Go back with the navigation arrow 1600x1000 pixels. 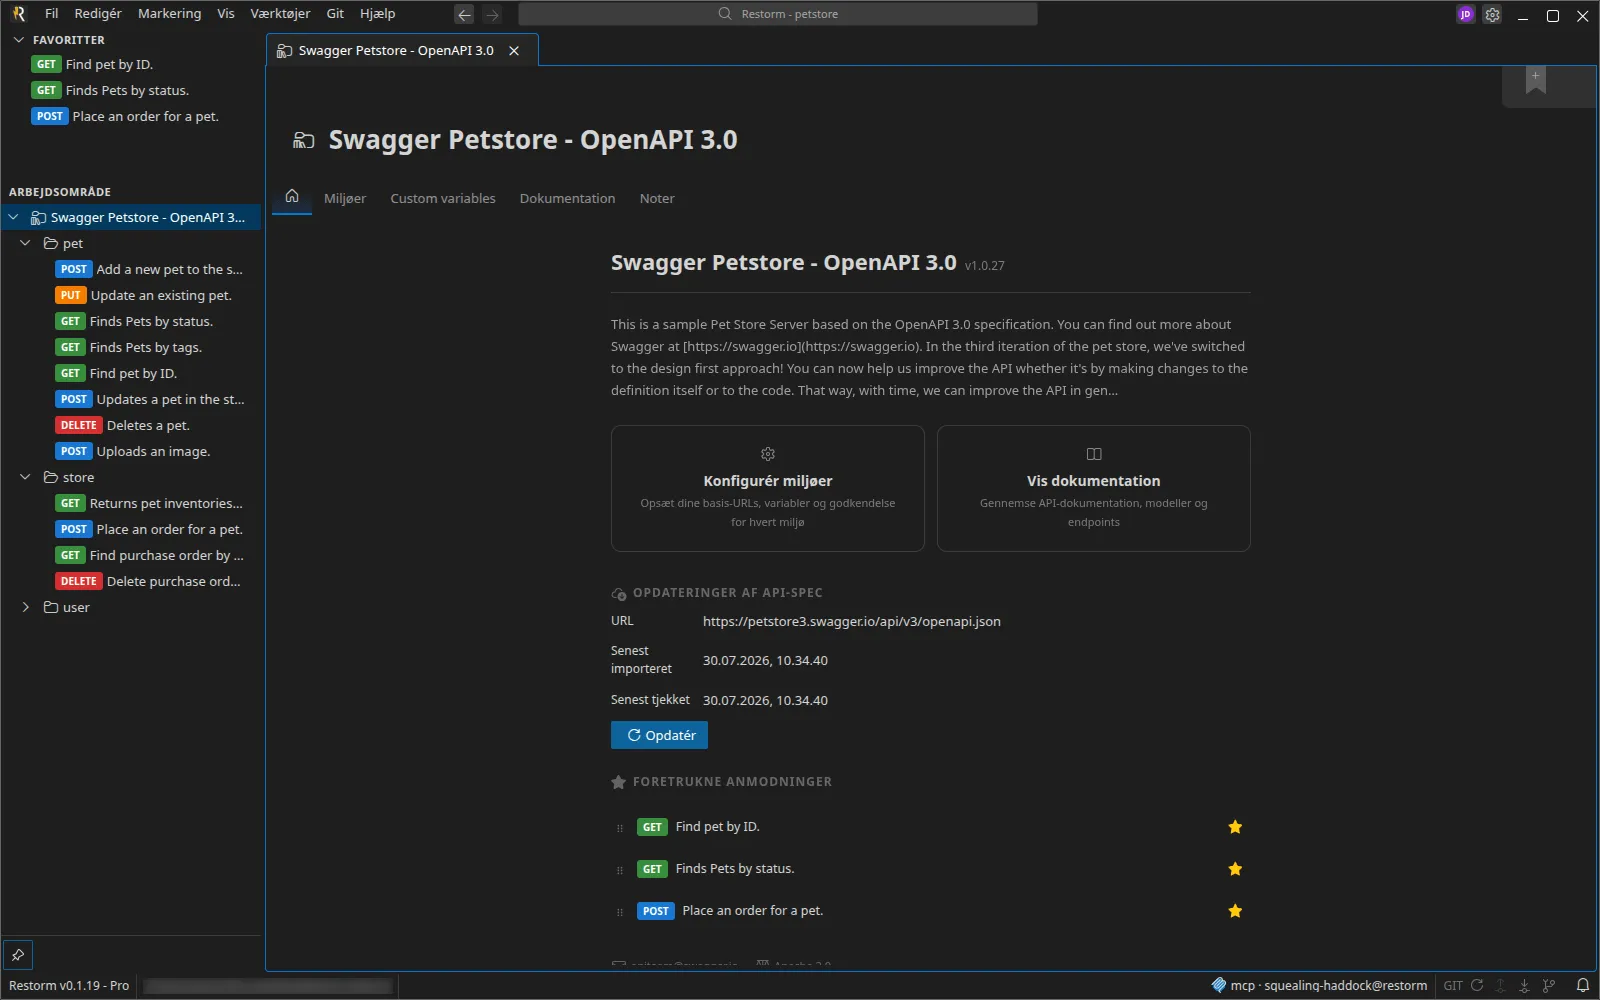point(464,15)
